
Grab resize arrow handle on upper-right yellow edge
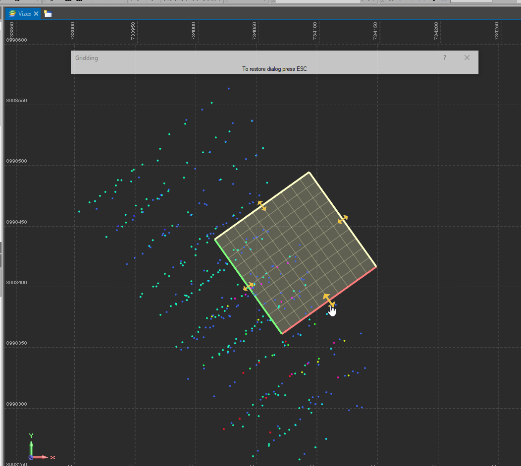click(x=343, y=219)
